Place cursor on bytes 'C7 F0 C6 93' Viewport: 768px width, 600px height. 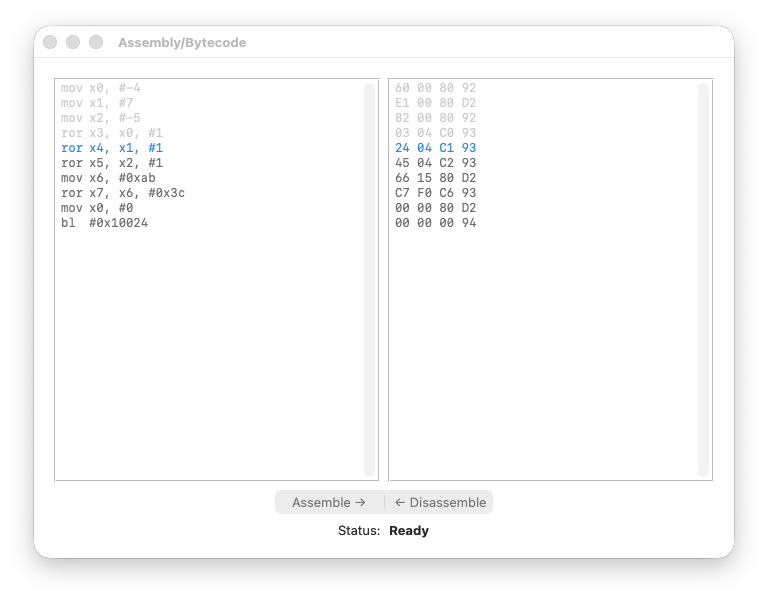click(435, 193)
